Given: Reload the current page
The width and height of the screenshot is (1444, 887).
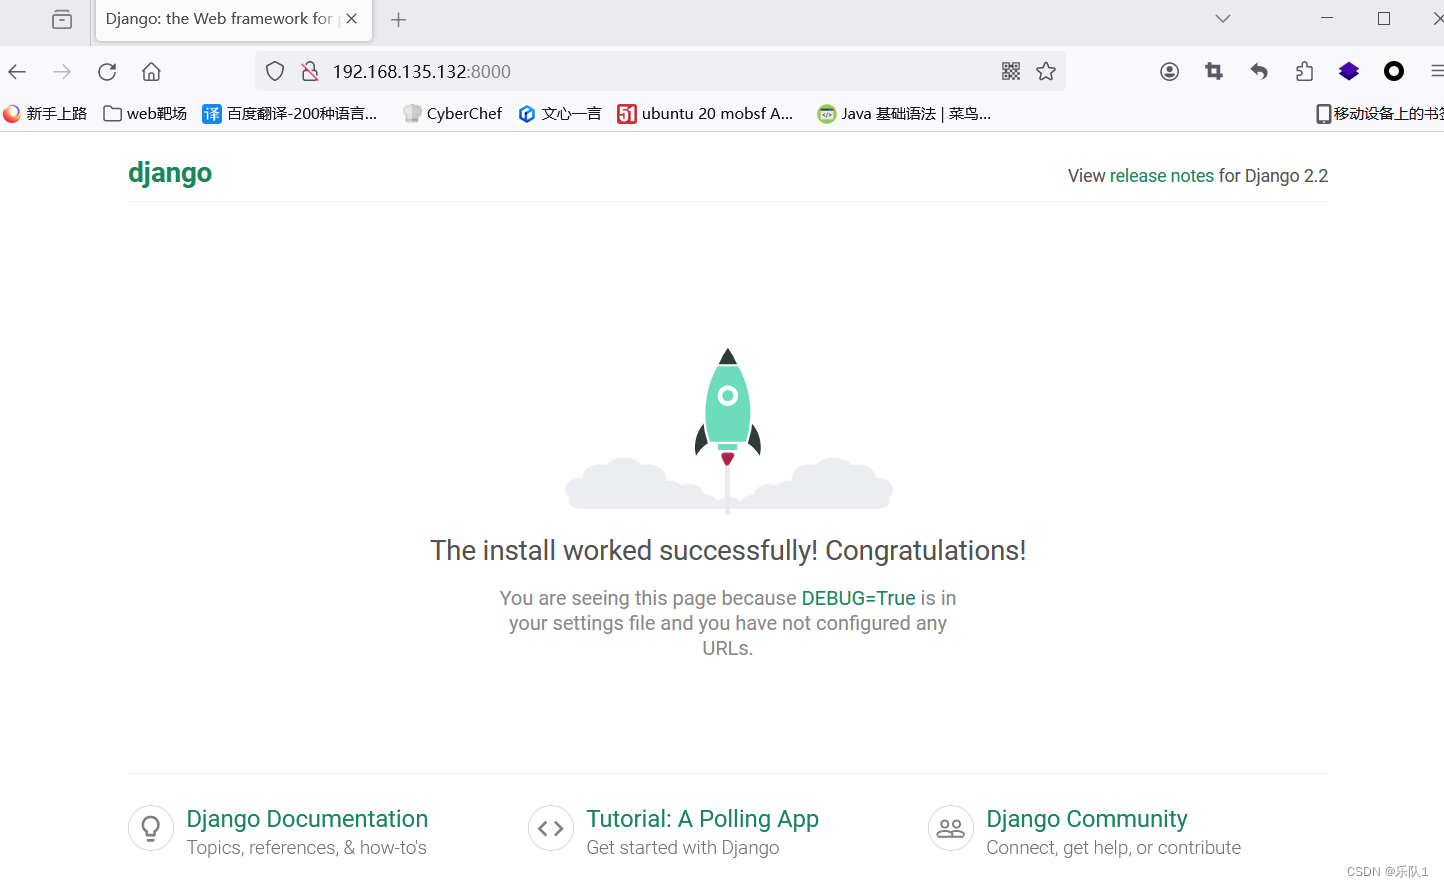Looking at the screenshot, I should point(107,71).
